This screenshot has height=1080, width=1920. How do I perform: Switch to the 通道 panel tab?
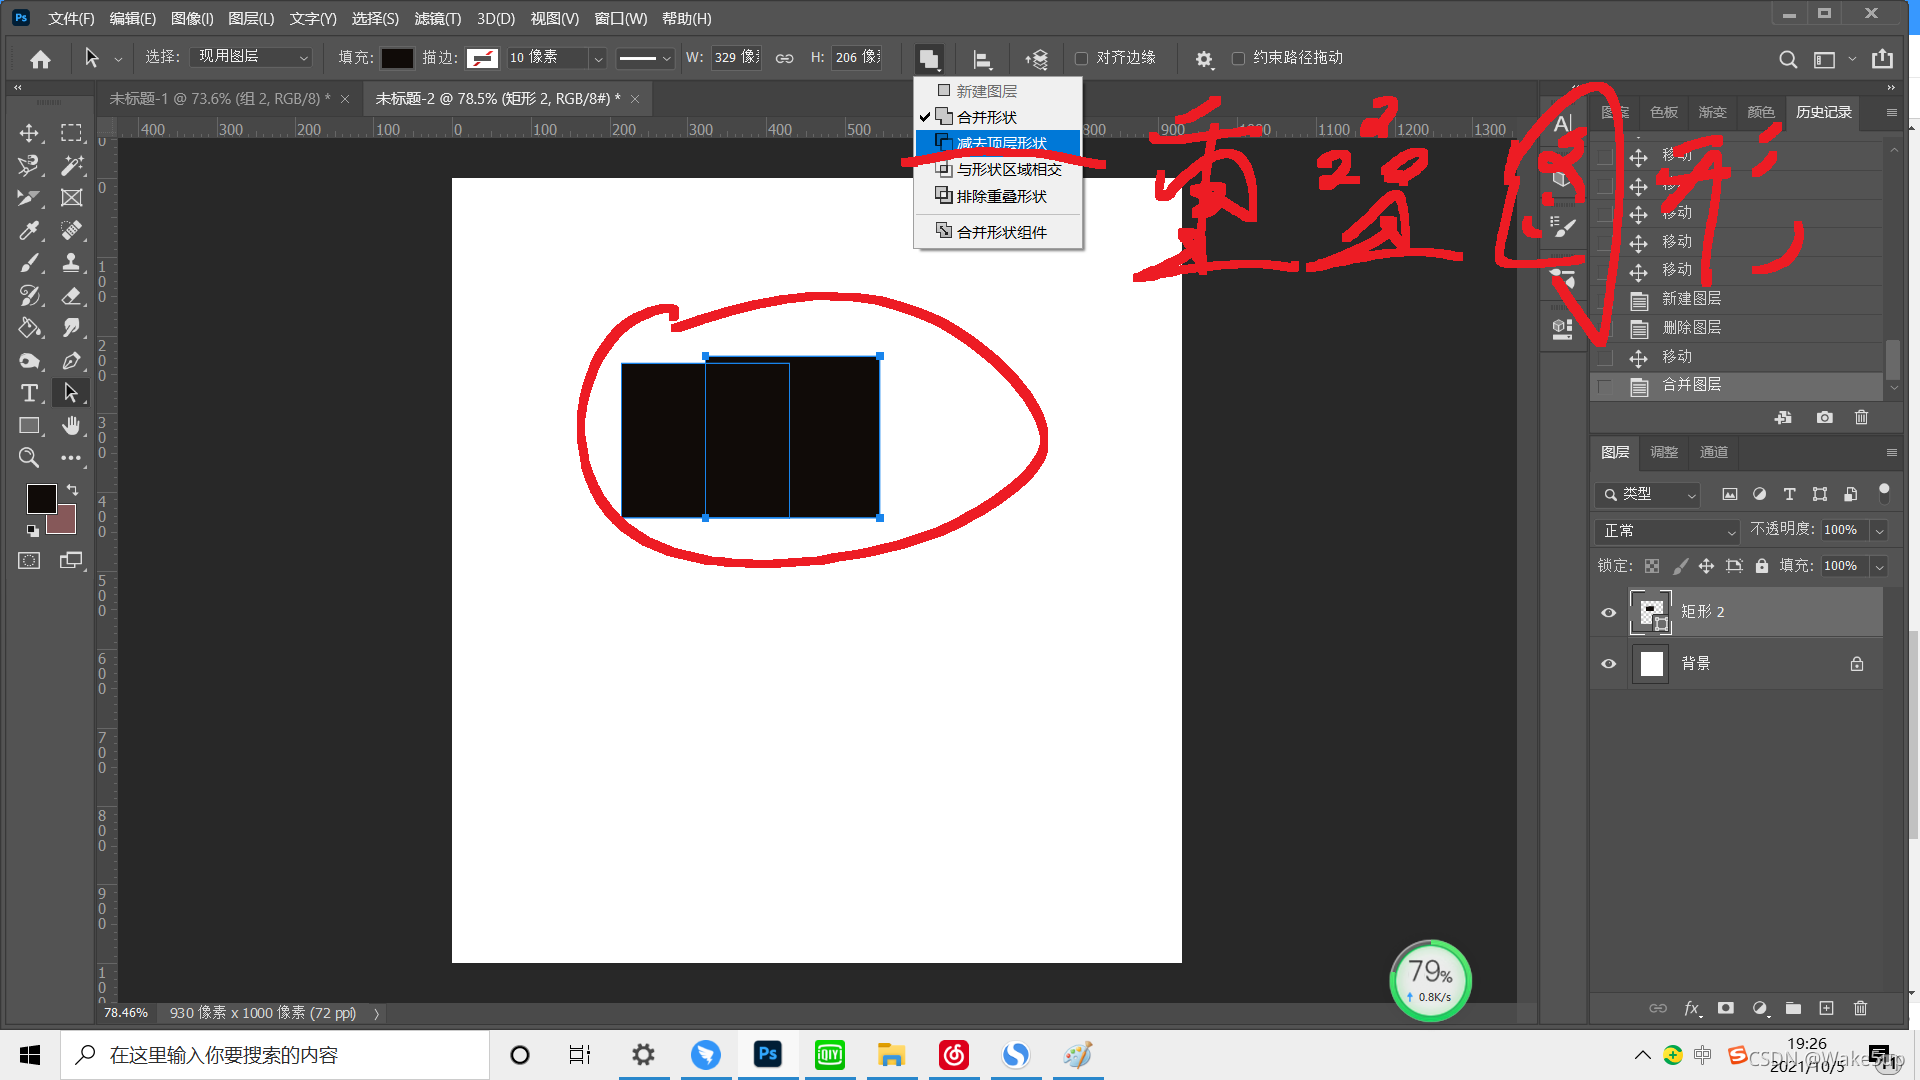(x=1713, y=452)
